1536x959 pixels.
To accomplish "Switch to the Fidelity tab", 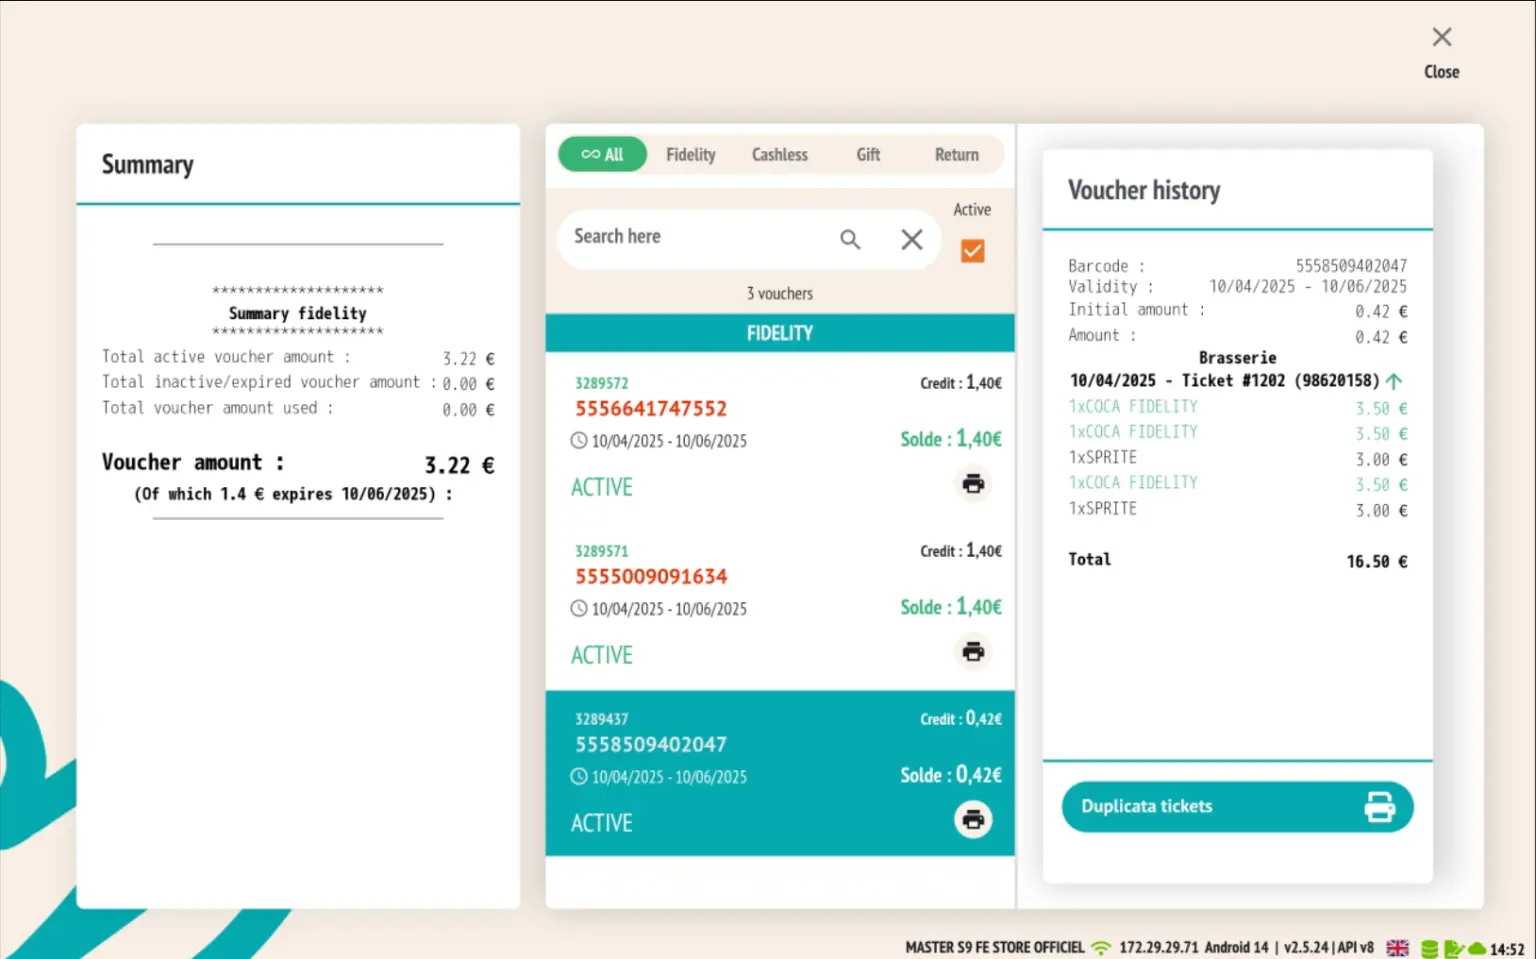I will tap(691, 154).
